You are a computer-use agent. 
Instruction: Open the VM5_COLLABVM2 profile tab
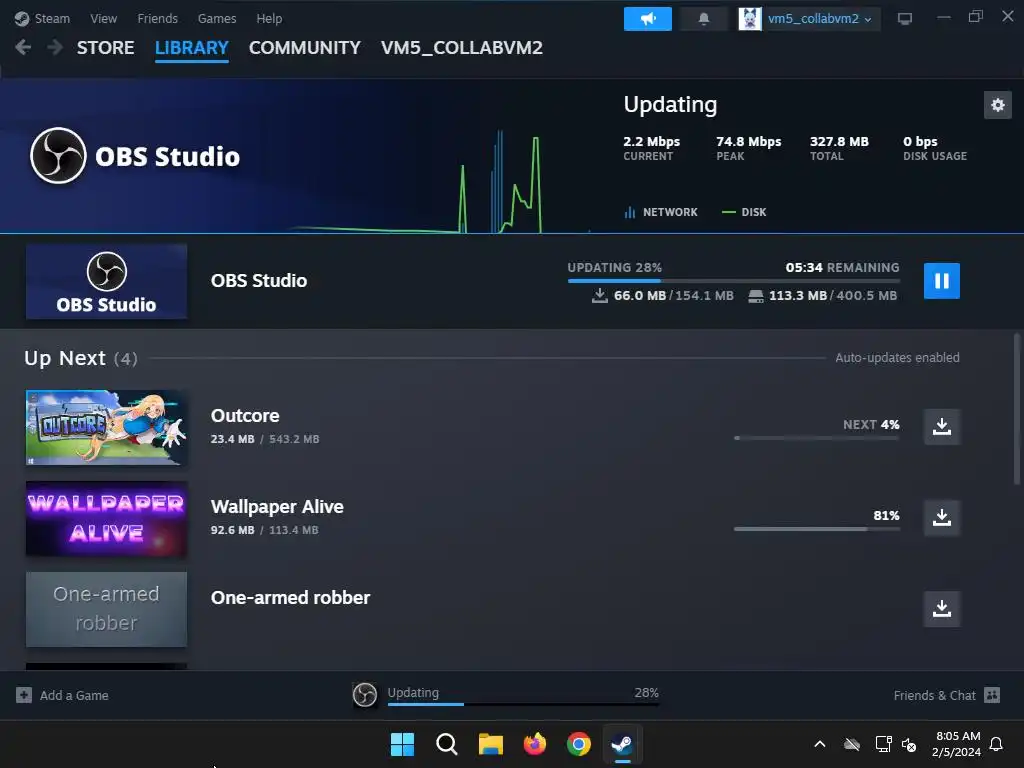point(462,48)
